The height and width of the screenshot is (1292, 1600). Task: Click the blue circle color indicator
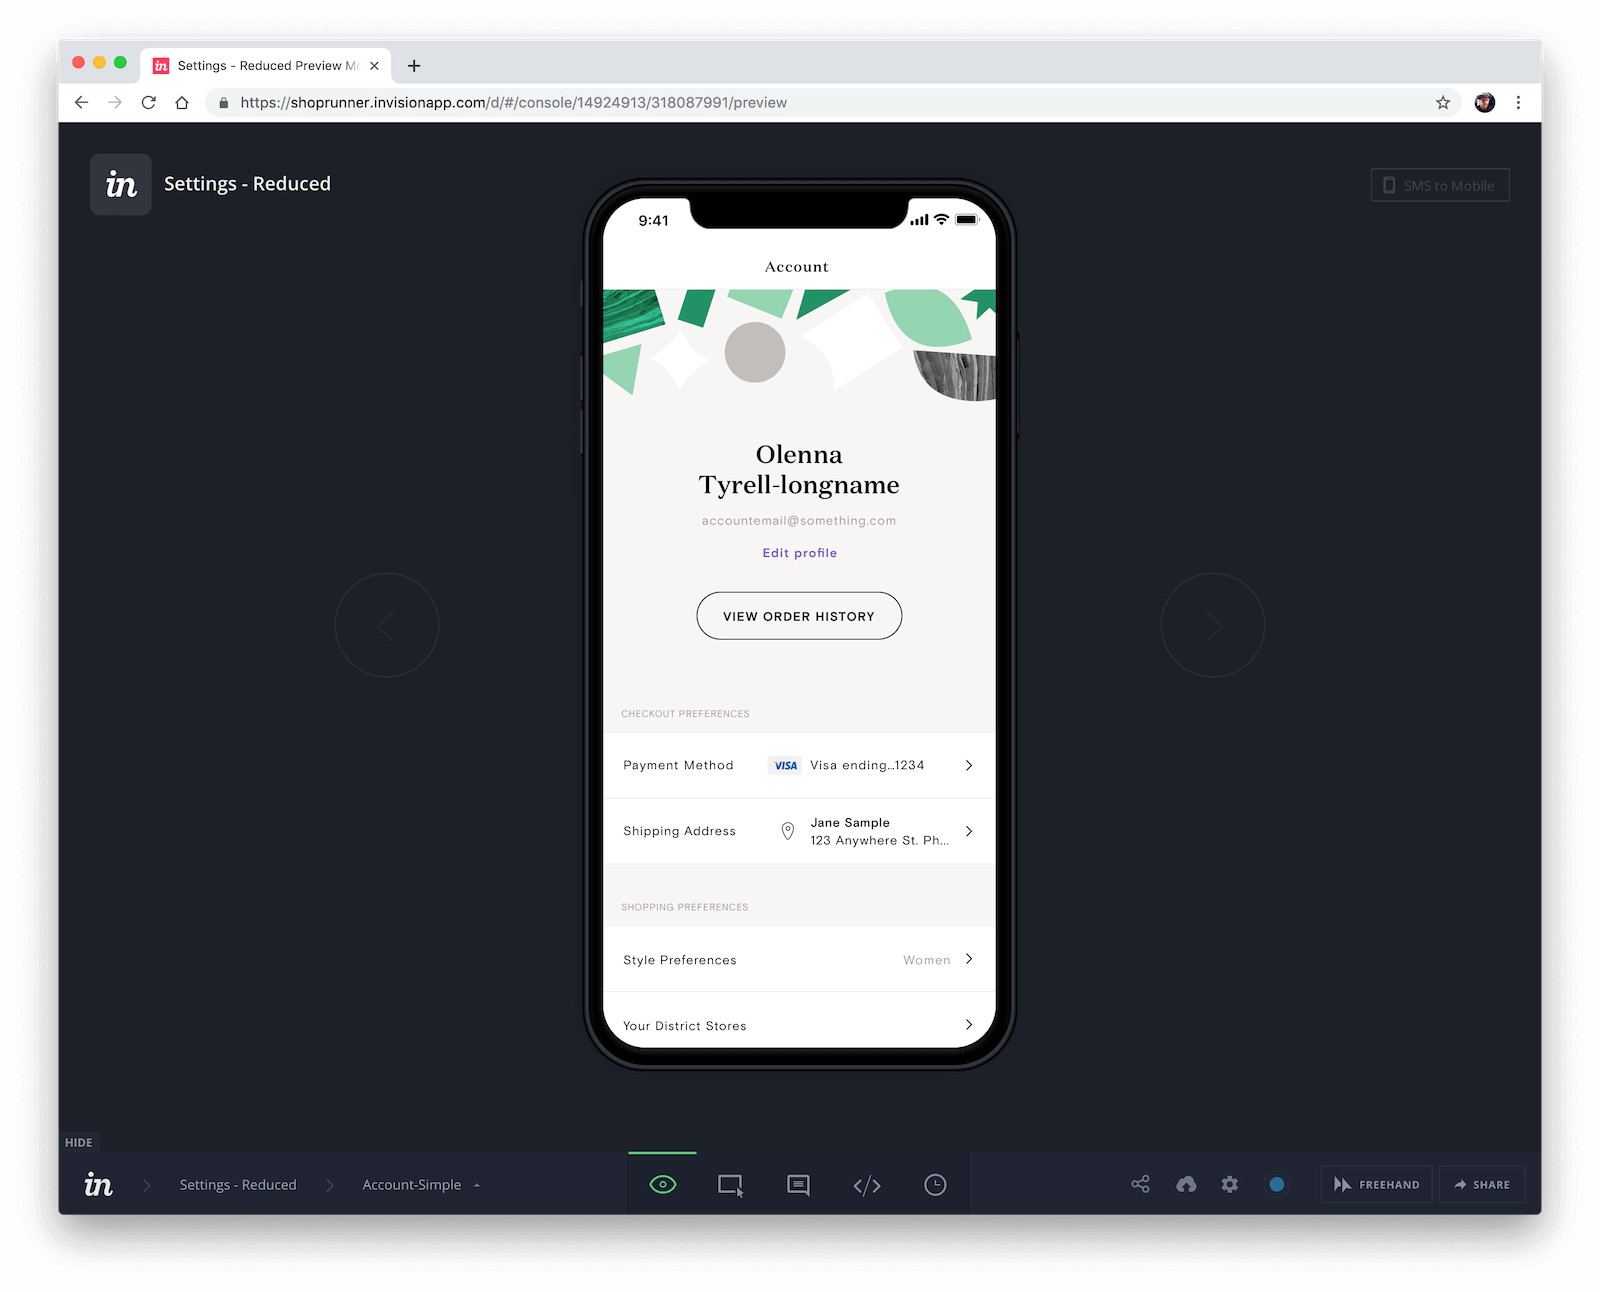coord(1276,1184)
